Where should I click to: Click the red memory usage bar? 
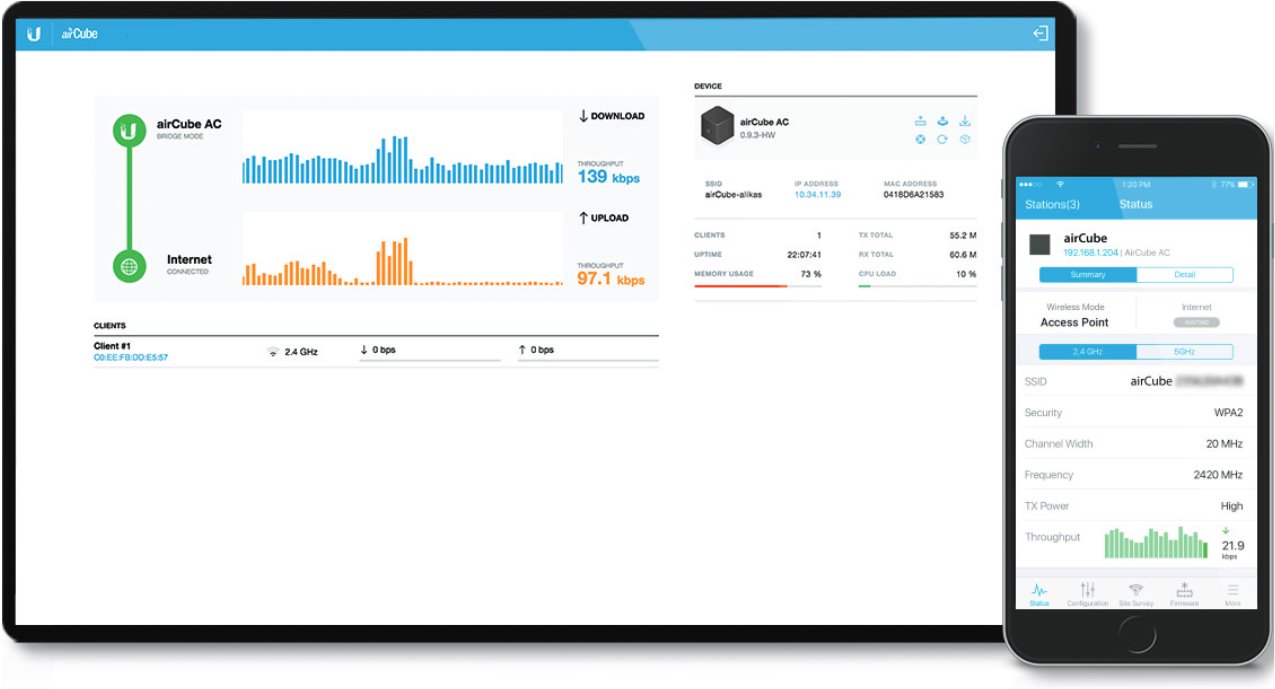pos(740,286)
